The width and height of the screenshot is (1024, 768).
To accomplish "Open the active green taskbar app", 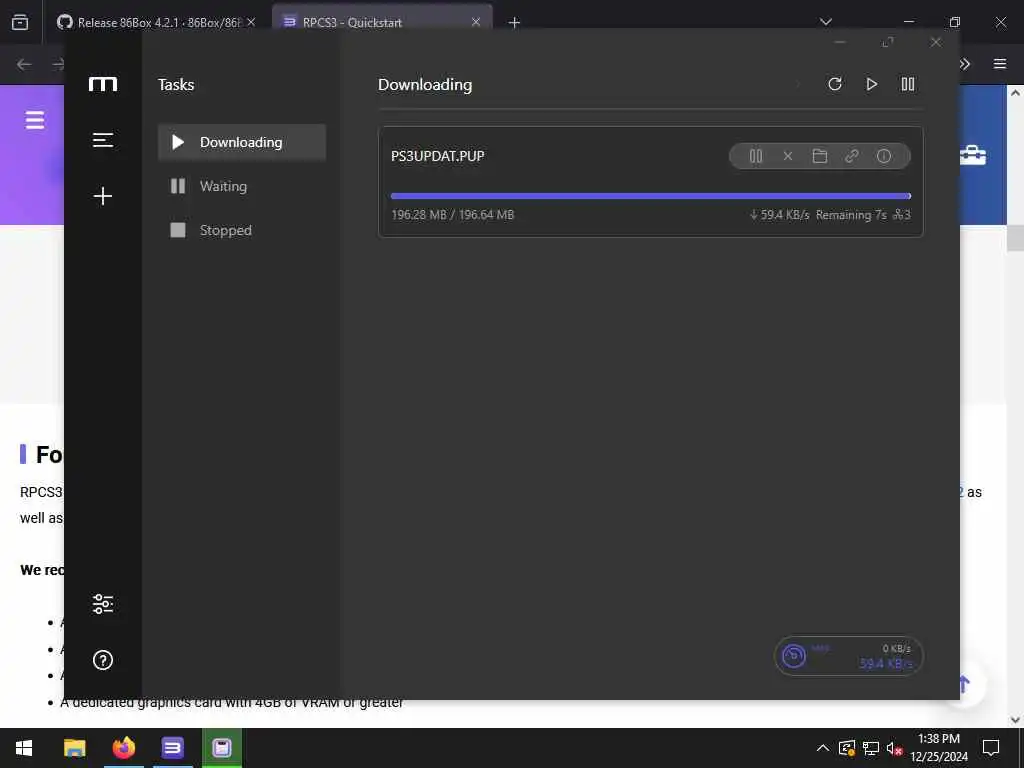I will pos(222,748).
